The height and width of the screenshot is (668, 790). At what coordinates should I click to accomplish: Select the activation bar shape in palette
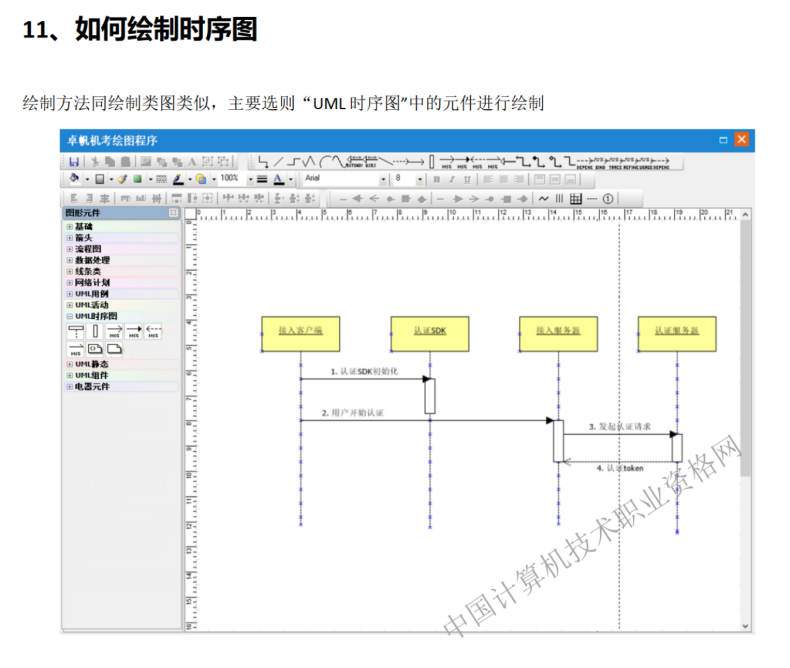95,331
